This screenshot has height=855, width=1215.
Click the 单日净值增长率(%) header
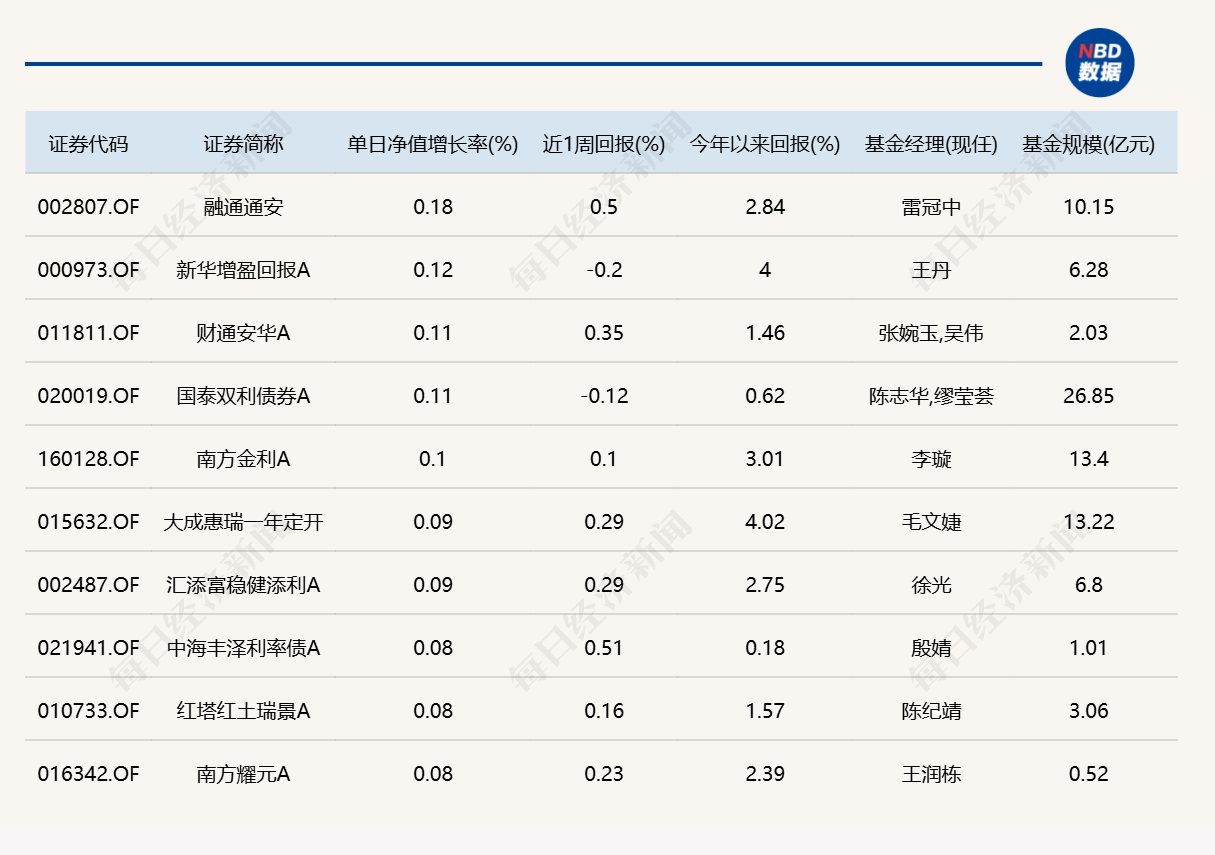click(x=433, y=144)
